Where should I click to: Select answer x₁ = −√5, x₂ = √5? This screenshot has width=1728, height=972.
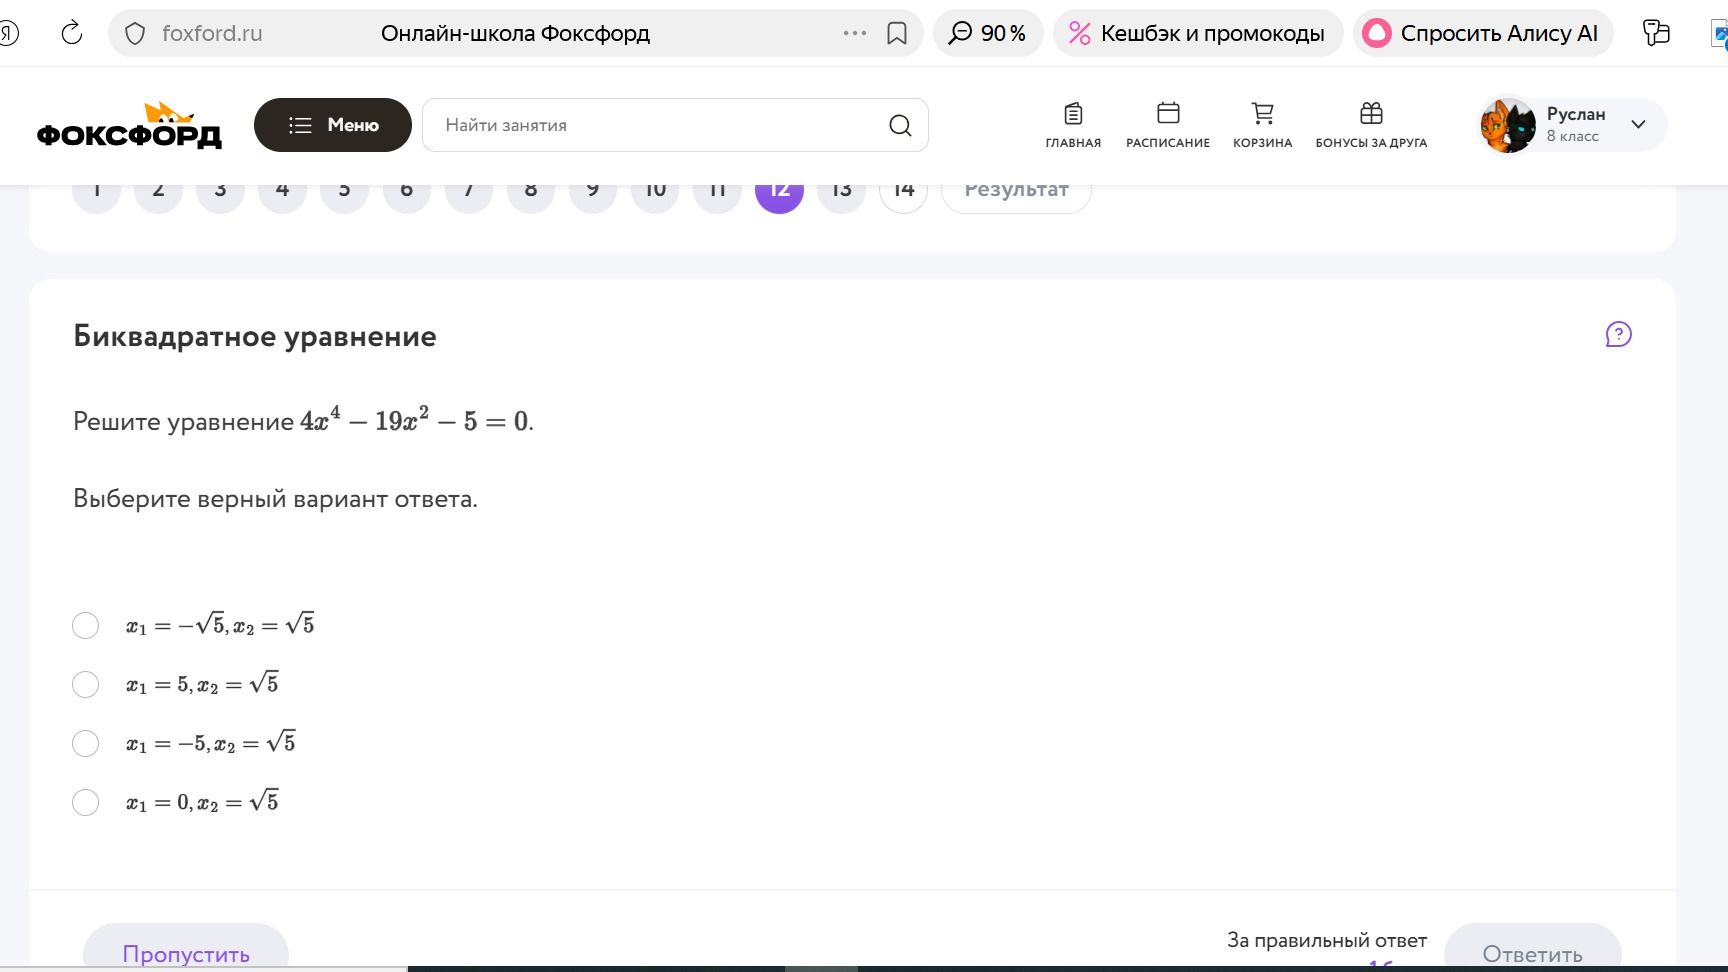pyautogui.click(x=86, y=626)
